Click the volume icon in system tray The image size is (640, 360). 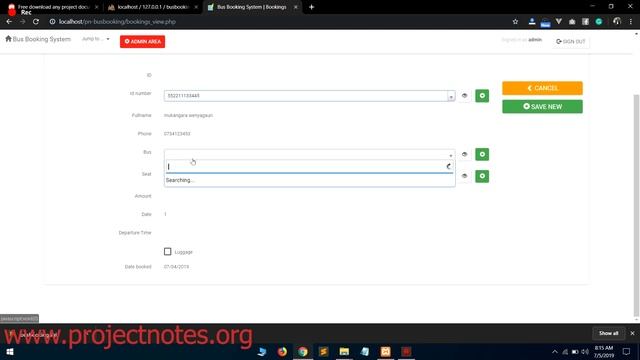585,351
